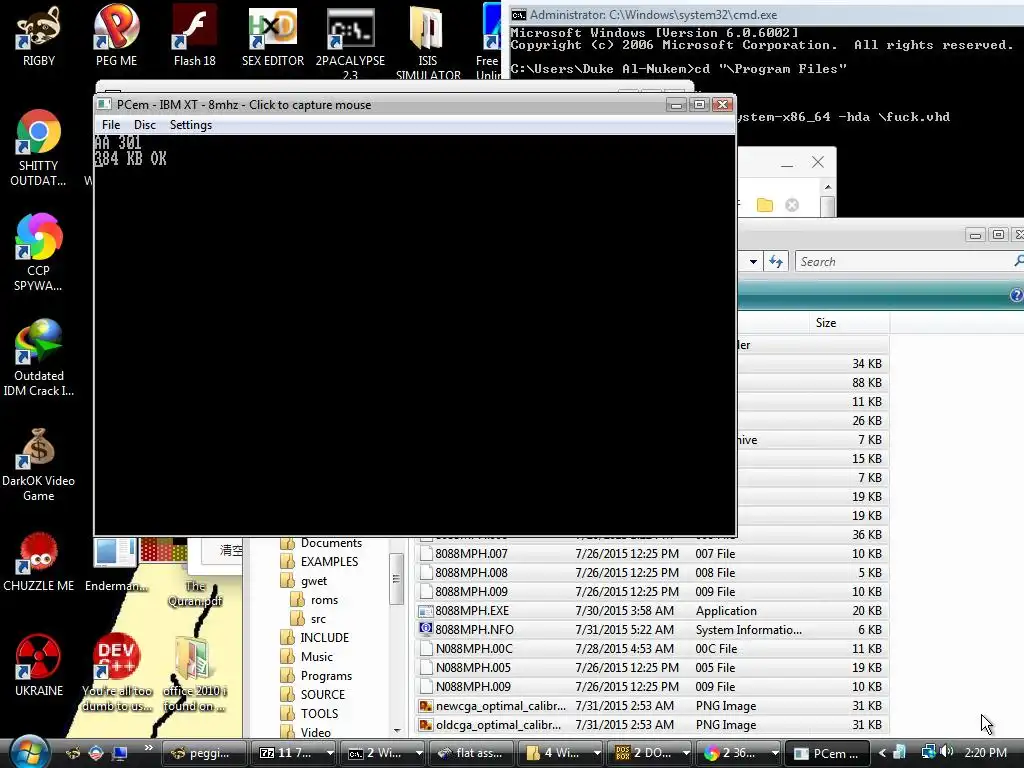Image resolution: width=1024 pixels, height=768 pixels.
Task: Open the DarkOK Video Game icon
Action: click(x=39, y=464)
